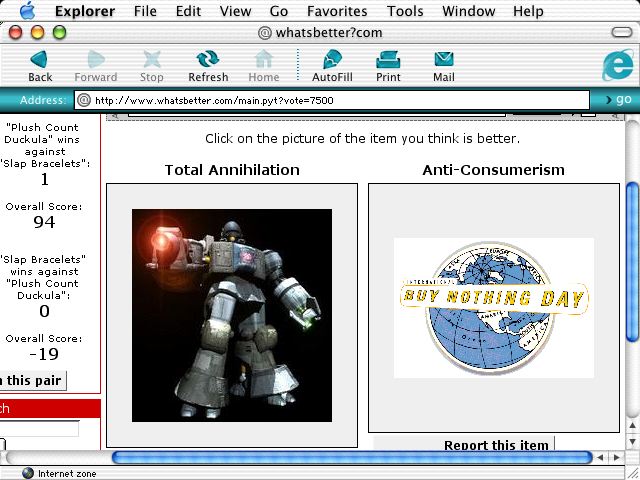Click the scroll down arrow
Image resolution: width=640 pixels, height=480 pixels.
pyautogui.click(x=632, y=442)
